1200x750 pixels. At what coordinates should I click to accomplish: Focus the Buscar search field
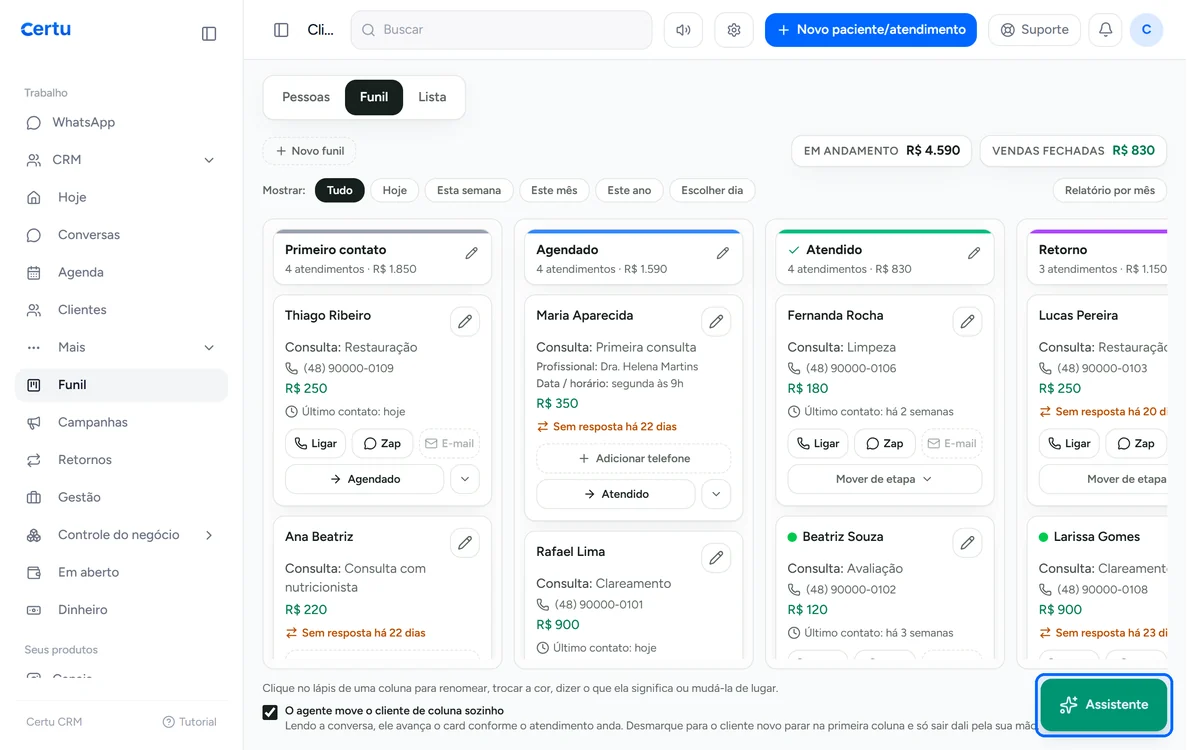pos(501,30)
